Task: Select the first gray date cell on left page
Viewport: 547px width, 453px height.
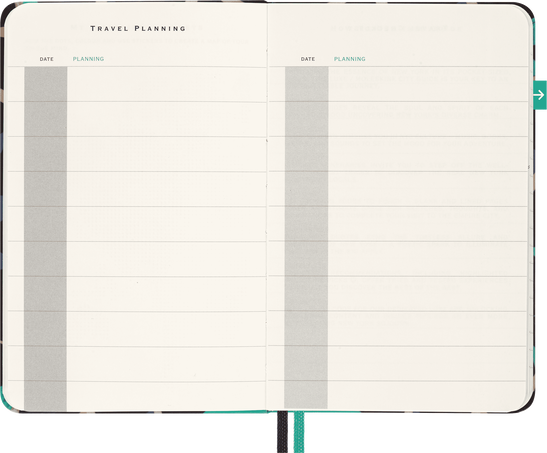Action: pos(46,84)
